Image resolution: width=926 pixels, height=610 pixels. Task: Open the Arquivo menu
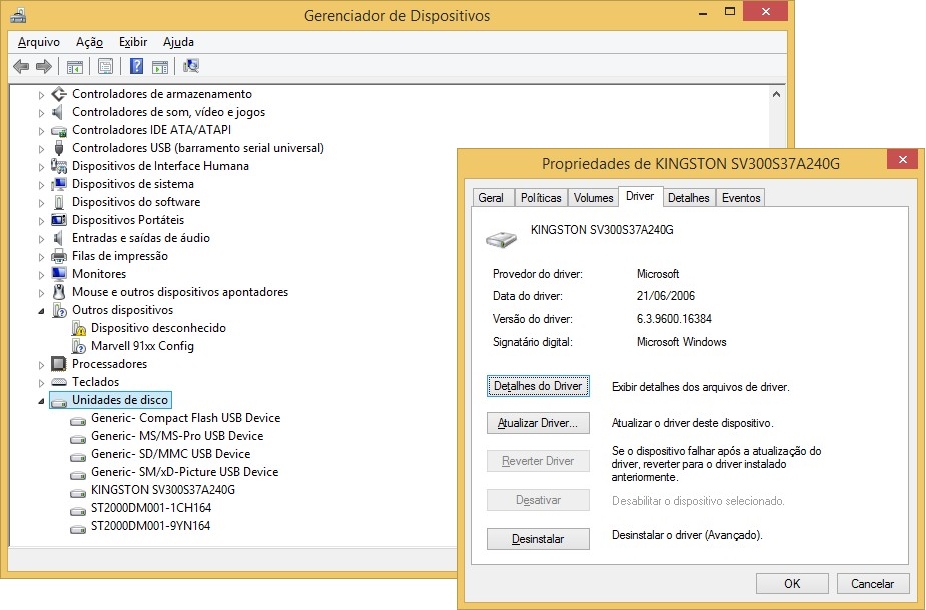click(x=38, y=42)
